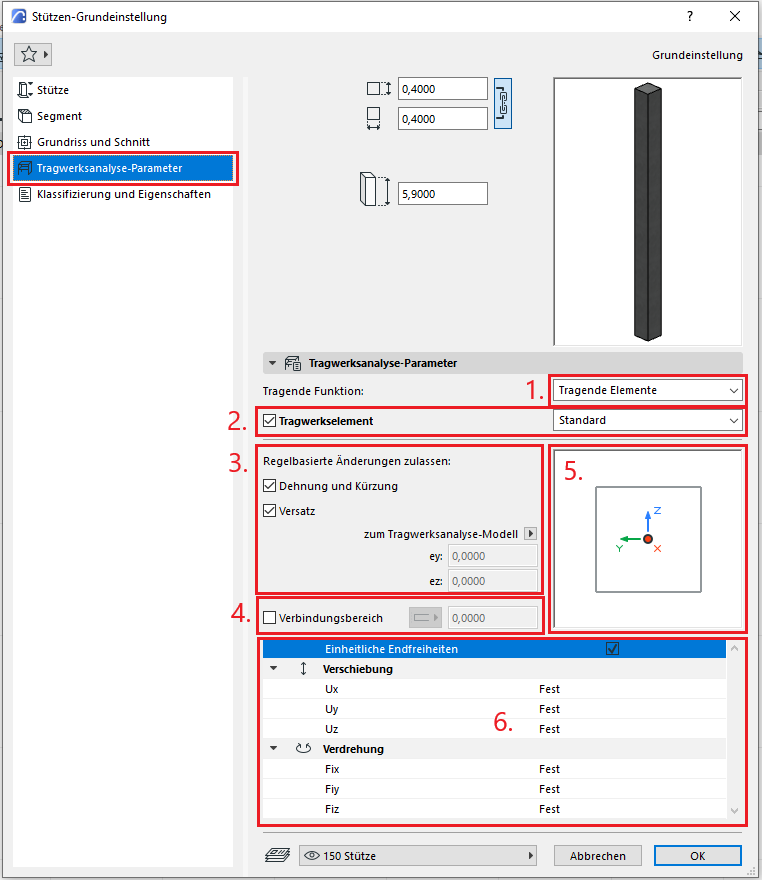
Task: Click the Verschiebung arrow icon
Action: (x=304, y=669)
